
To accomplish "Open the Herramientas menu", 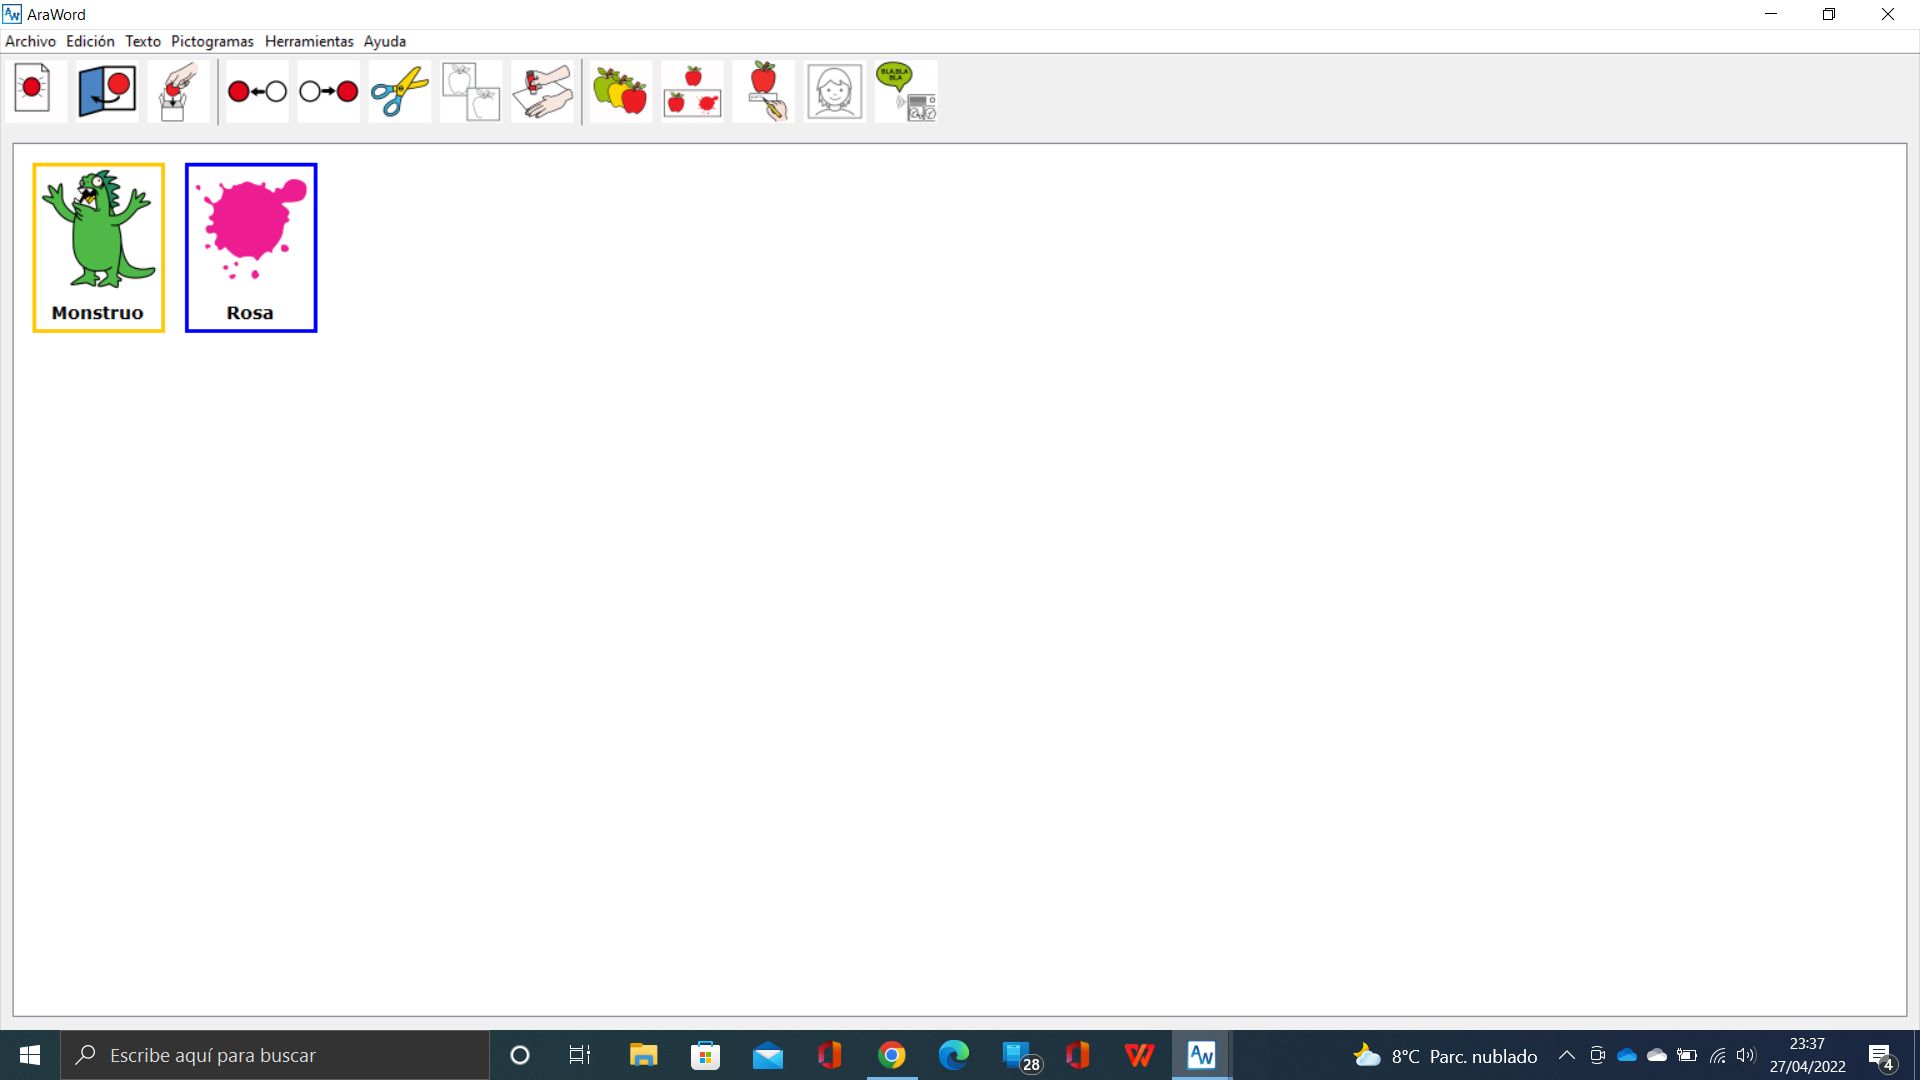I will [x=309, y=41].
